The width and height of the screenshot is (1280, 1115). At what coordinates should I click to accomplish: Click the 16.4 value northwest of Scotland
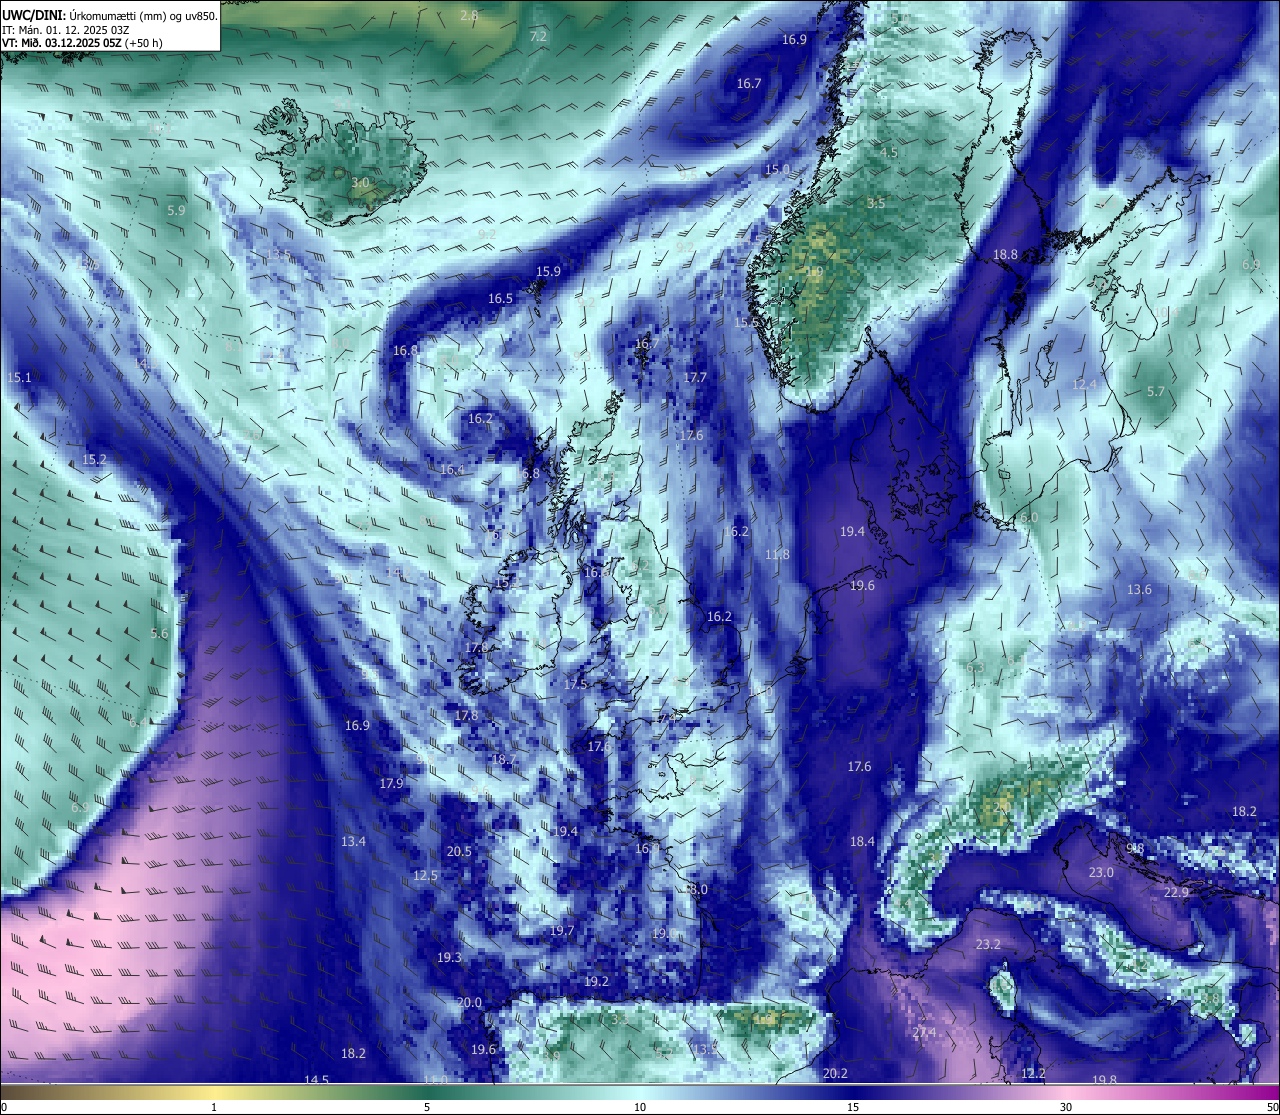(x=452, y=470)
